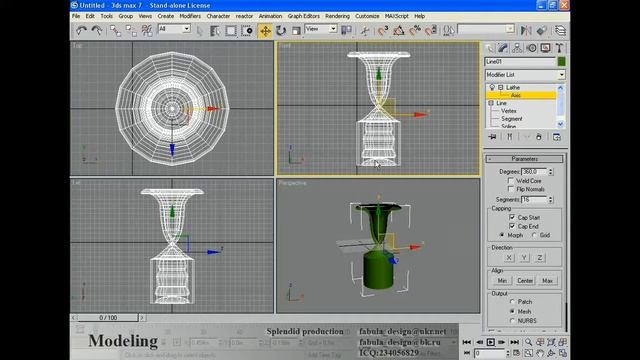Click the Degrees spinner arrows
Viewport: 640px width, 360px height.
click(x=551, y=172)
